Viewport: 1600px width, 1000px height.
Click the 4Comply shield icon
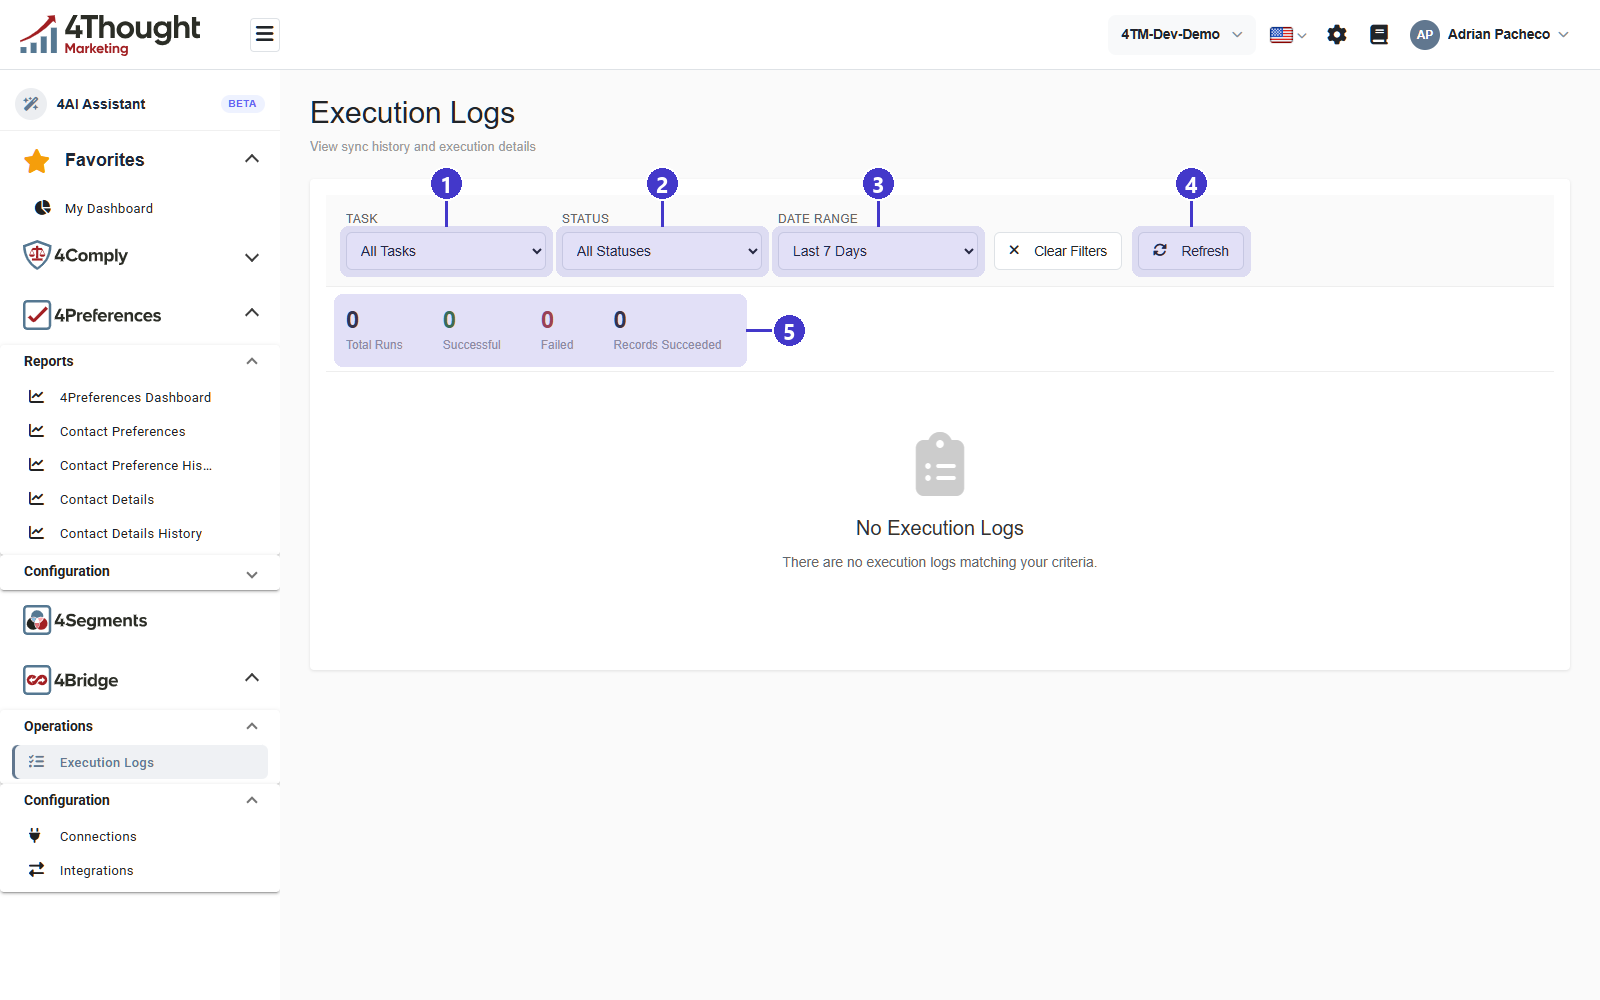(37, 255)
